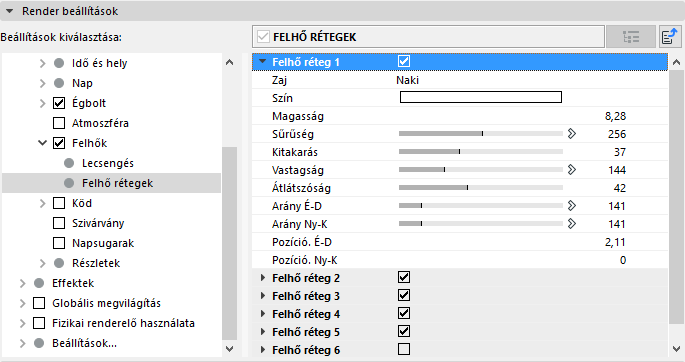This screenshot has height=362, width=685.
Task: Toggle the Felhők checkbox
Action: 59,143
